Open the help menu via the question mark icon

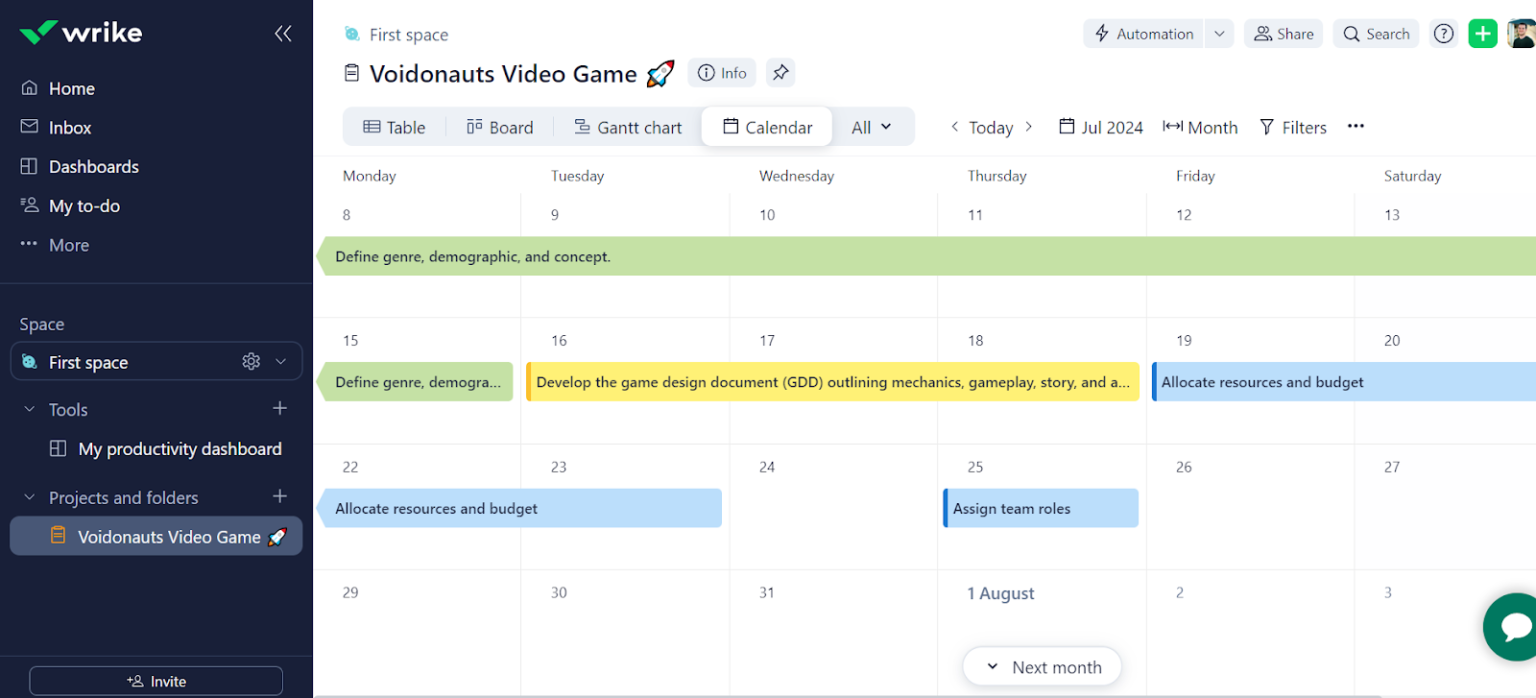(x=1443, y=33)
